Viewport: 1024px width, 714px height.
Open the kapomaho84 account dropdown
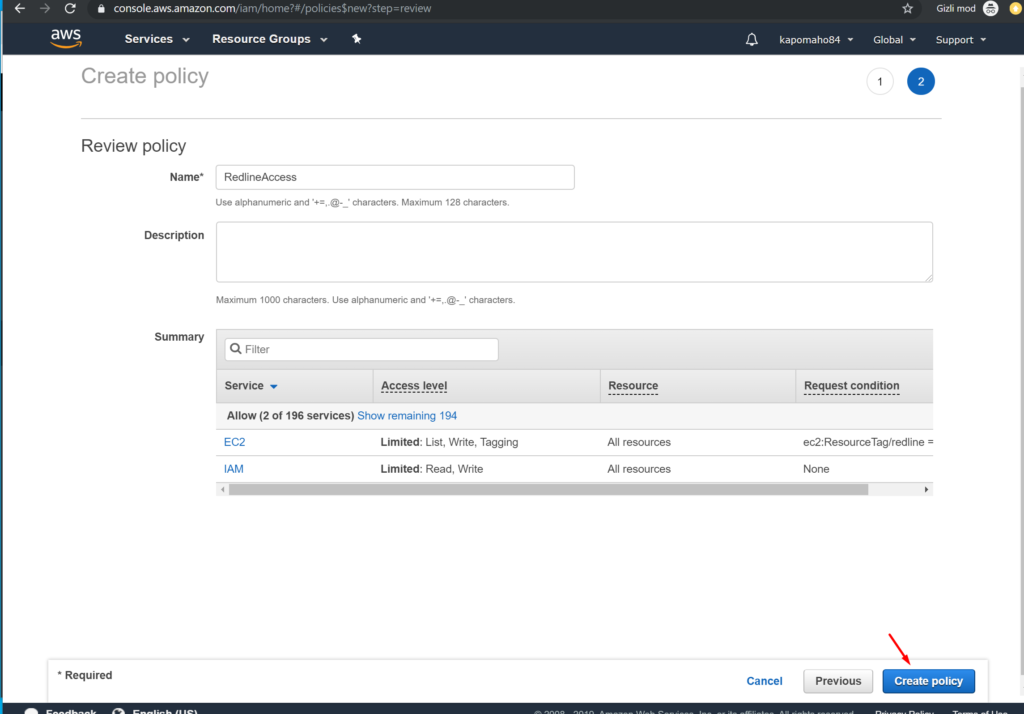816,40
